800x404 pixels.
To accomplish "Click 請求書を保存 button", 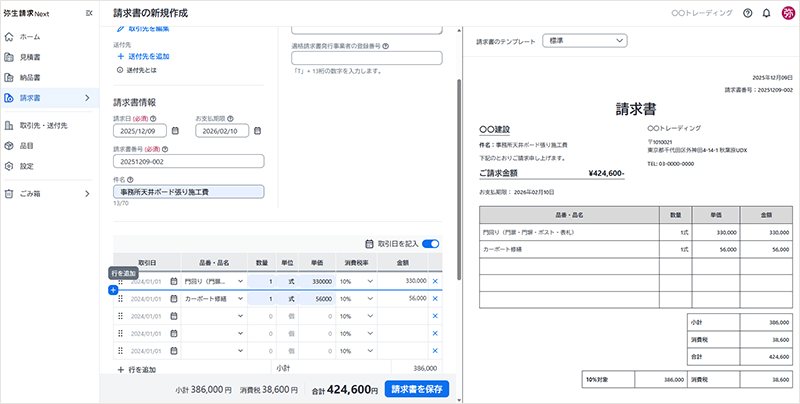I will click(417, 389).
